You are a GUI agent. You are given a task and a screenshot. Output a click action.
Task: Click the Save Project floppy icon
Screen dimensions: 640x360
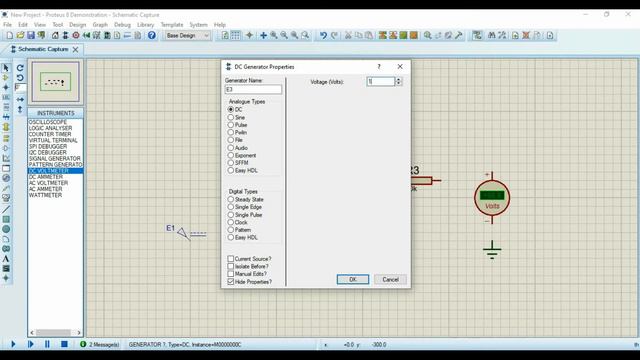click(31, 36)
